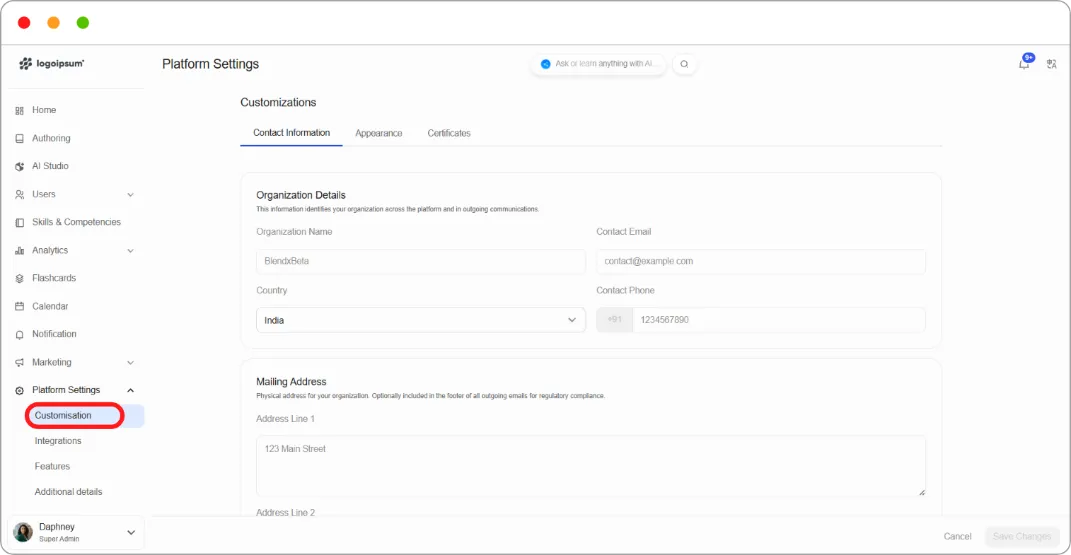
Task: Click the Platform Settings gear icon
Action: click(x=19, y=390)
